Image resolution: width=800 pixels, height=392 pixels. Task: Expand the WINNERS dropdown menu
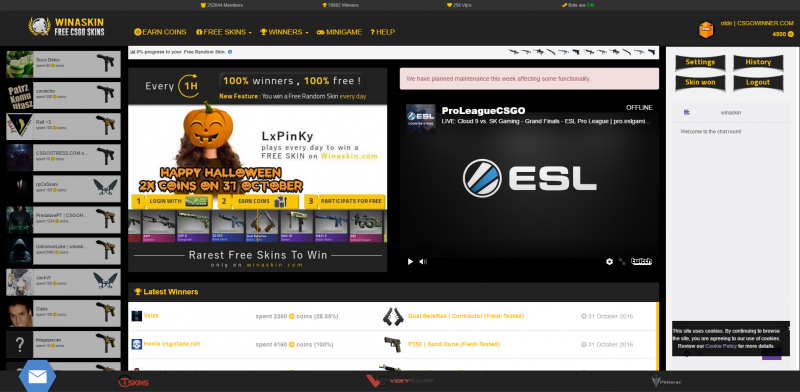click(x=284, y=32)
